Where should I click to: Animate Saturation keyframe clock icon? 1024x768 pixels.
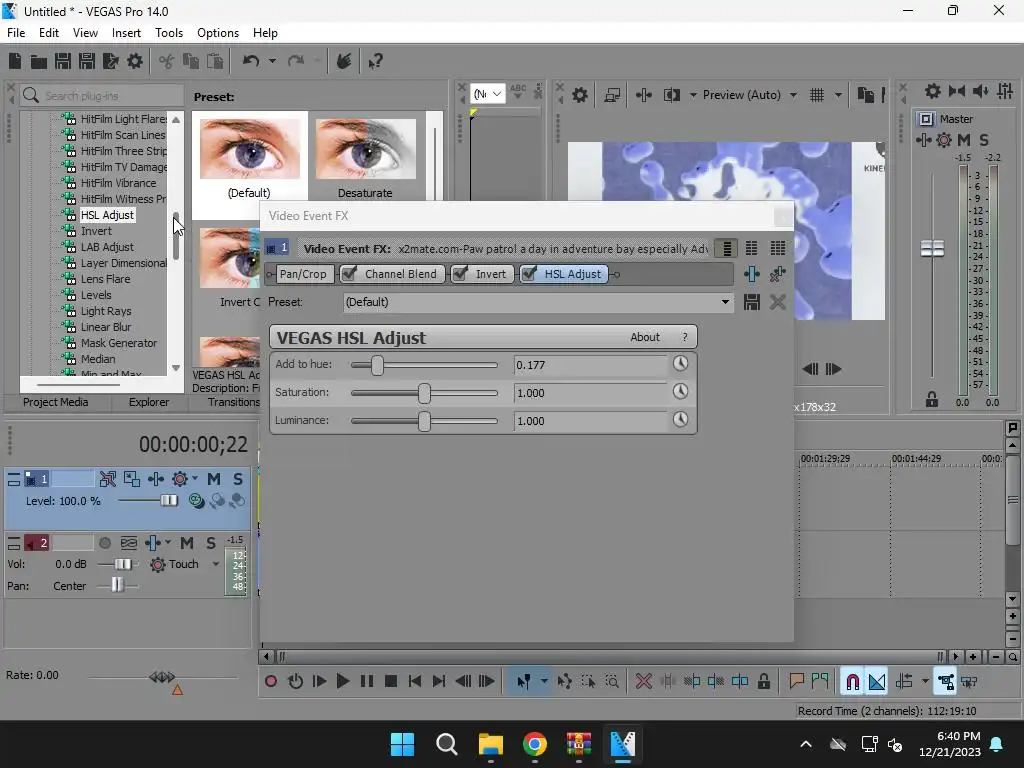coord(680,391)
